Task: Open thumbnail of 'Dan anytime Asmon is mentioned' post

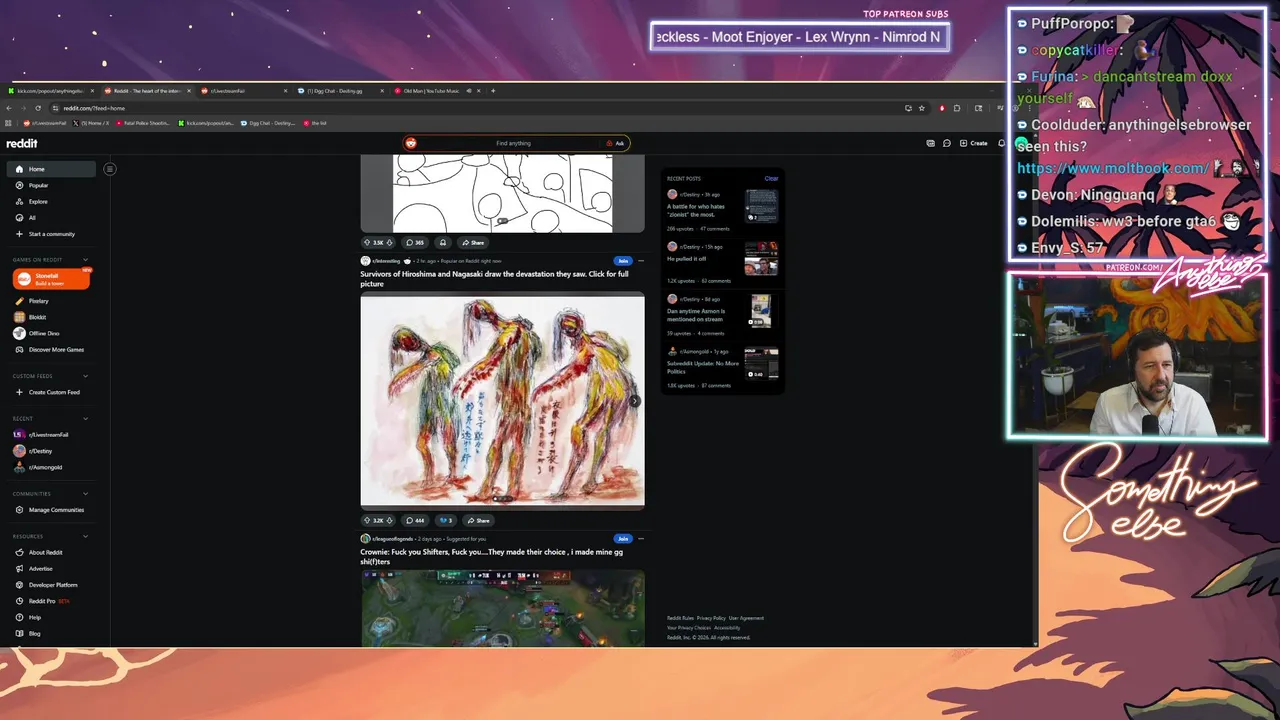Action: coord(761,311)
